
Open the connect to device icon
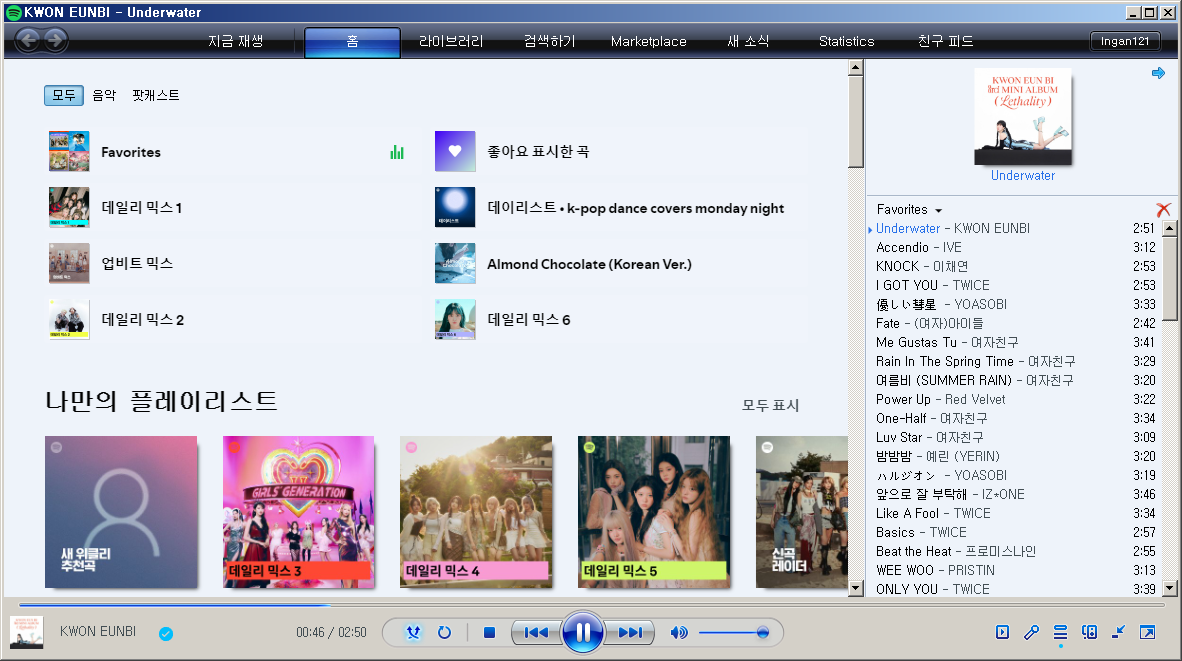[1089, 632]
